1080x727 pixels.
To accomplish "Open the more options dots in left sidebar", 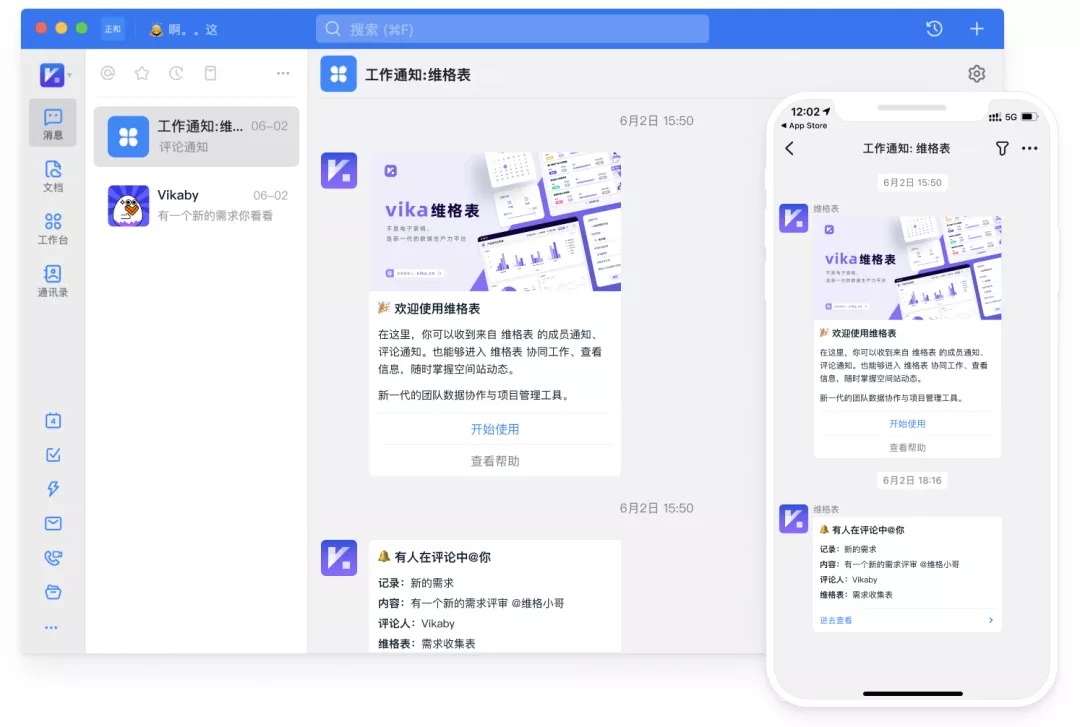I will (51, 628).
